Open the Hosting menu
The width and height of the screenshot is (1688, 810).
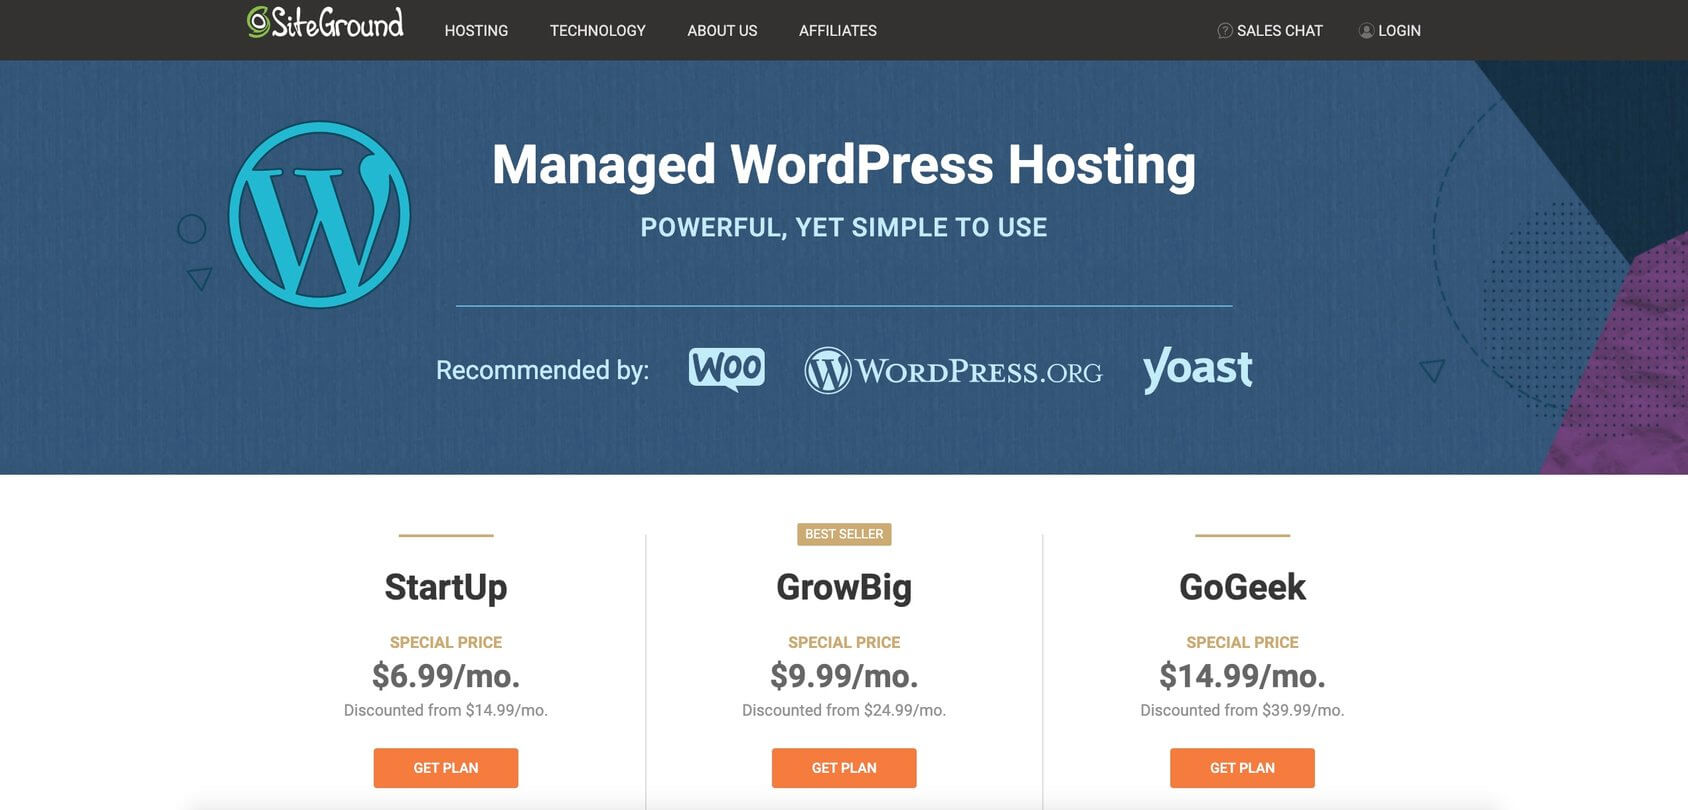(476, 31)
